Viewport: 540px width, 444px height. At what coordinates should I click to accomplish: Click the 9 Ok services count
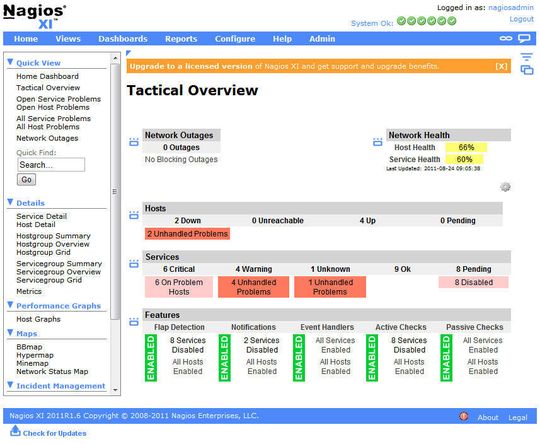402,269
